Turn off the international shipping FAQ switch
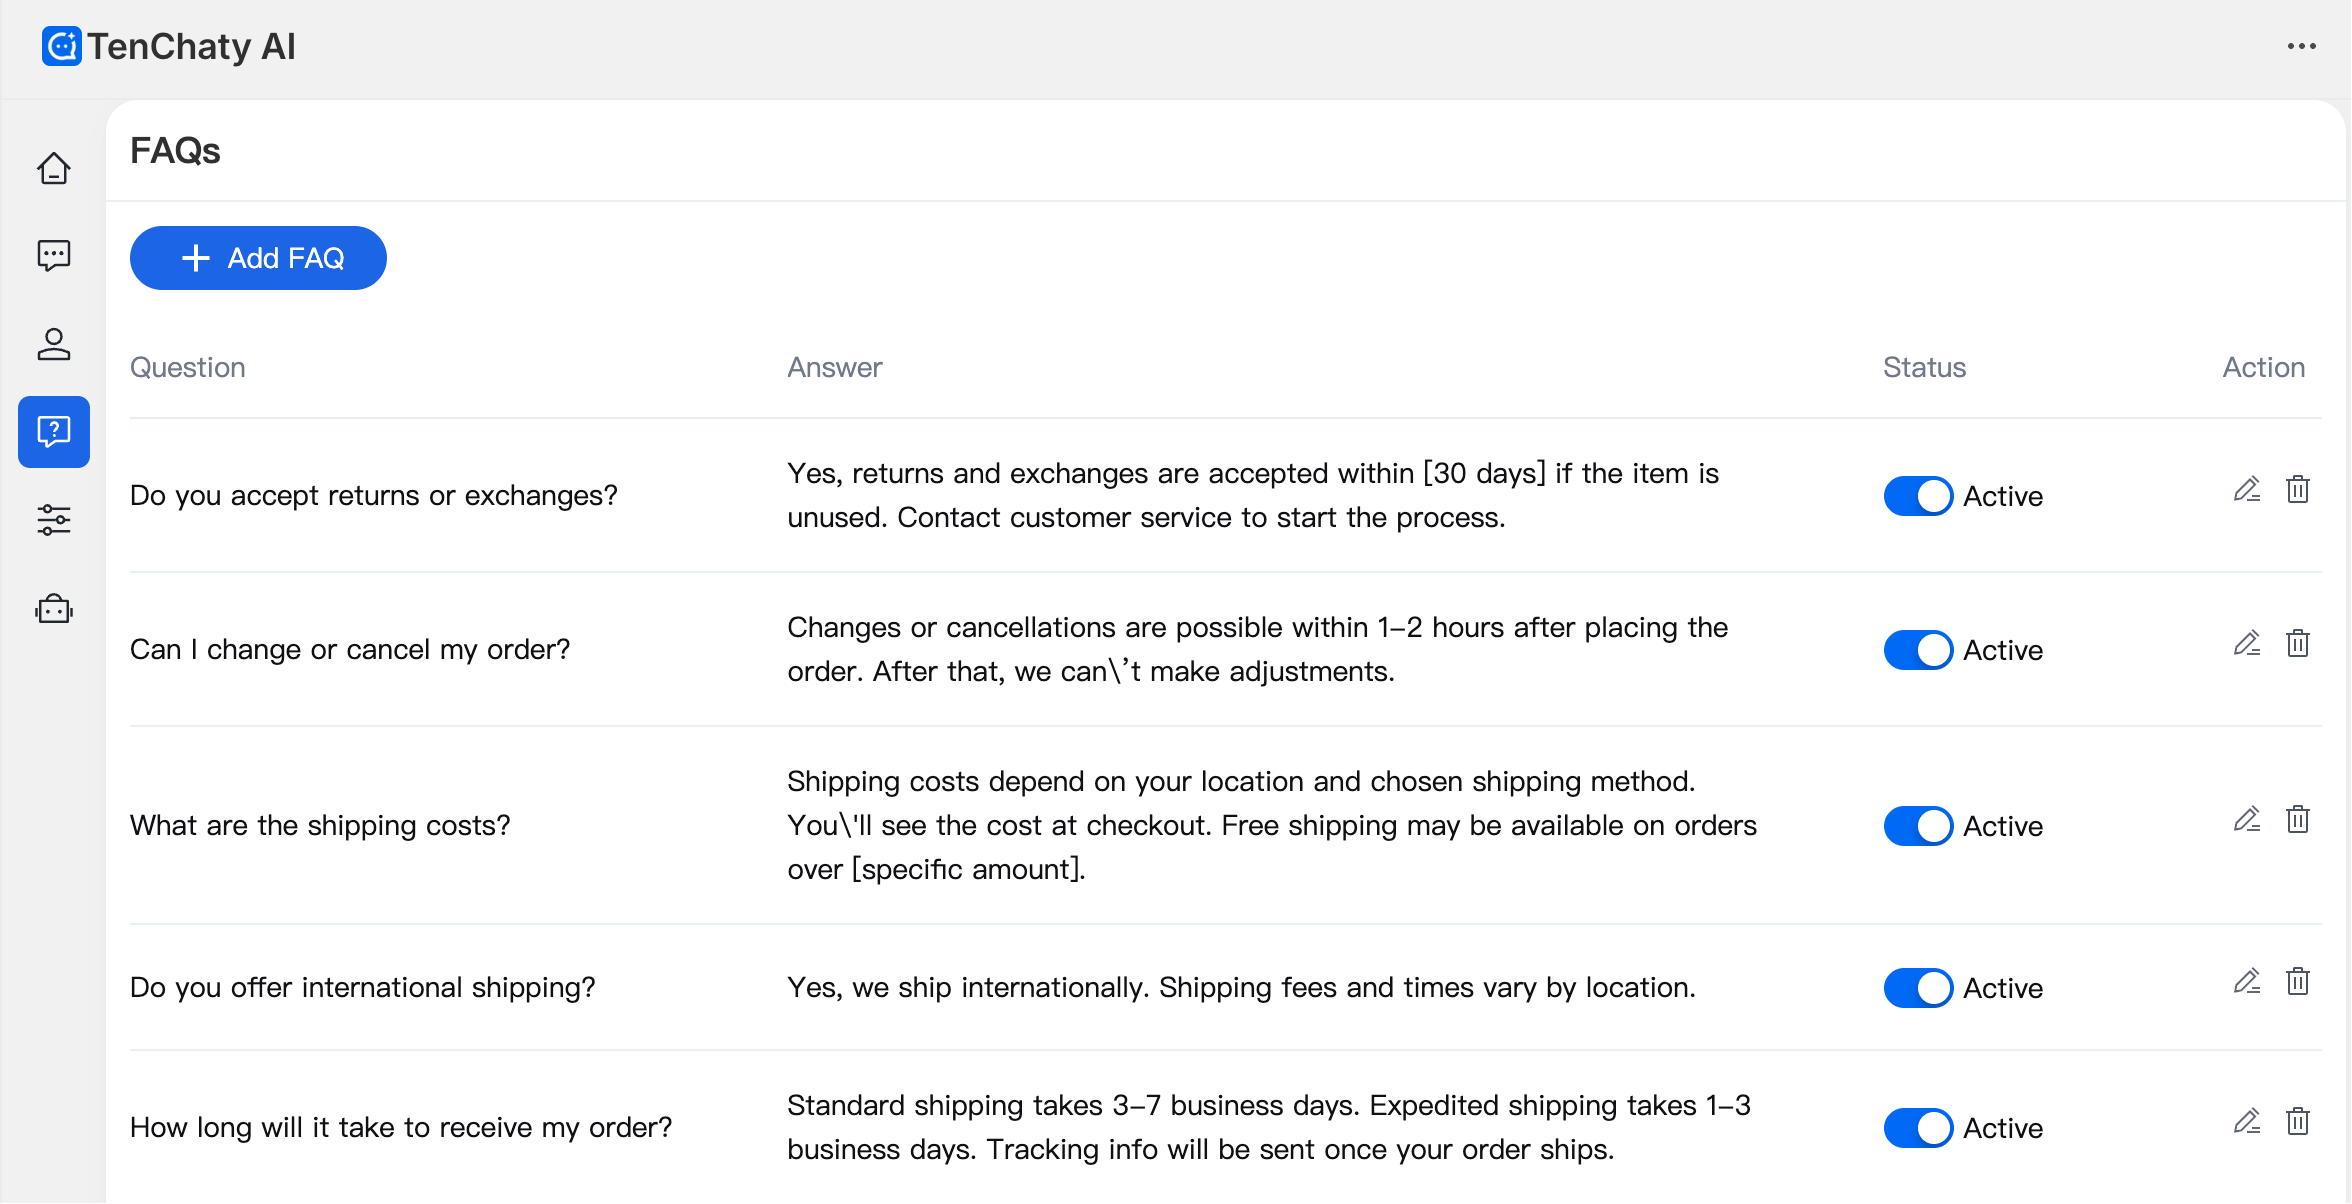Image resolution: width=2352 pixels, height=1204 pixels. (1918, 988)
